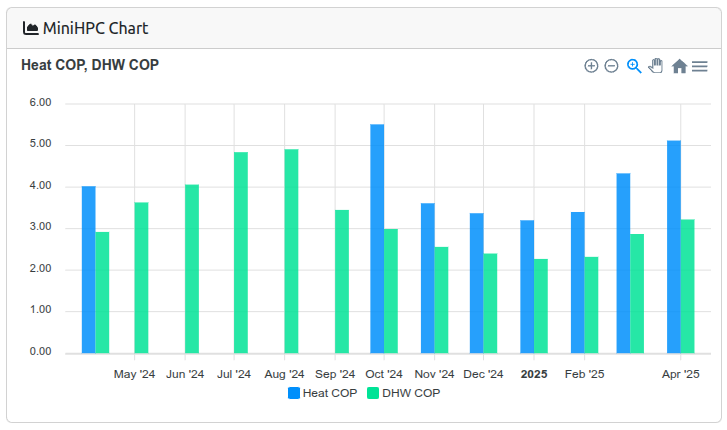Click the zoom in plus icon

coord(591,66)
